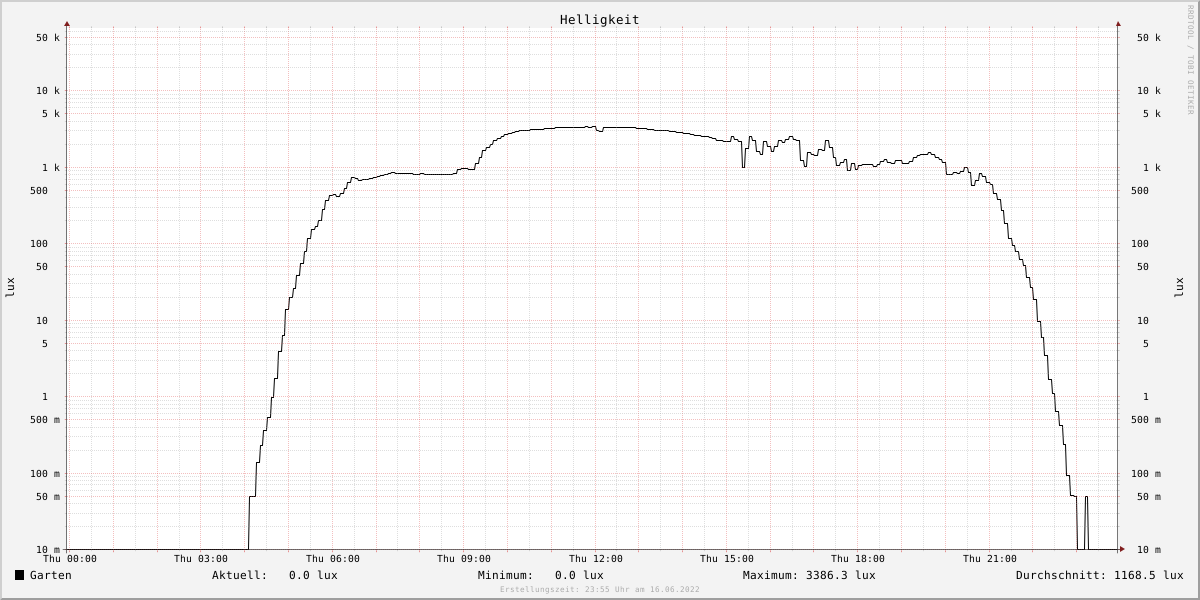Click the right axis 5 k label
1200x600 pixels.
[x=1152, y=114]
